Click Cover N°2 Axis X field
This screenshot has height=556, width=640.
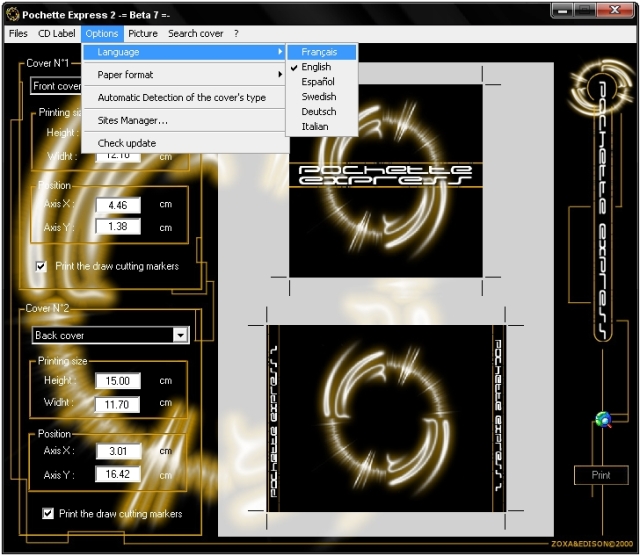[119, 451]
